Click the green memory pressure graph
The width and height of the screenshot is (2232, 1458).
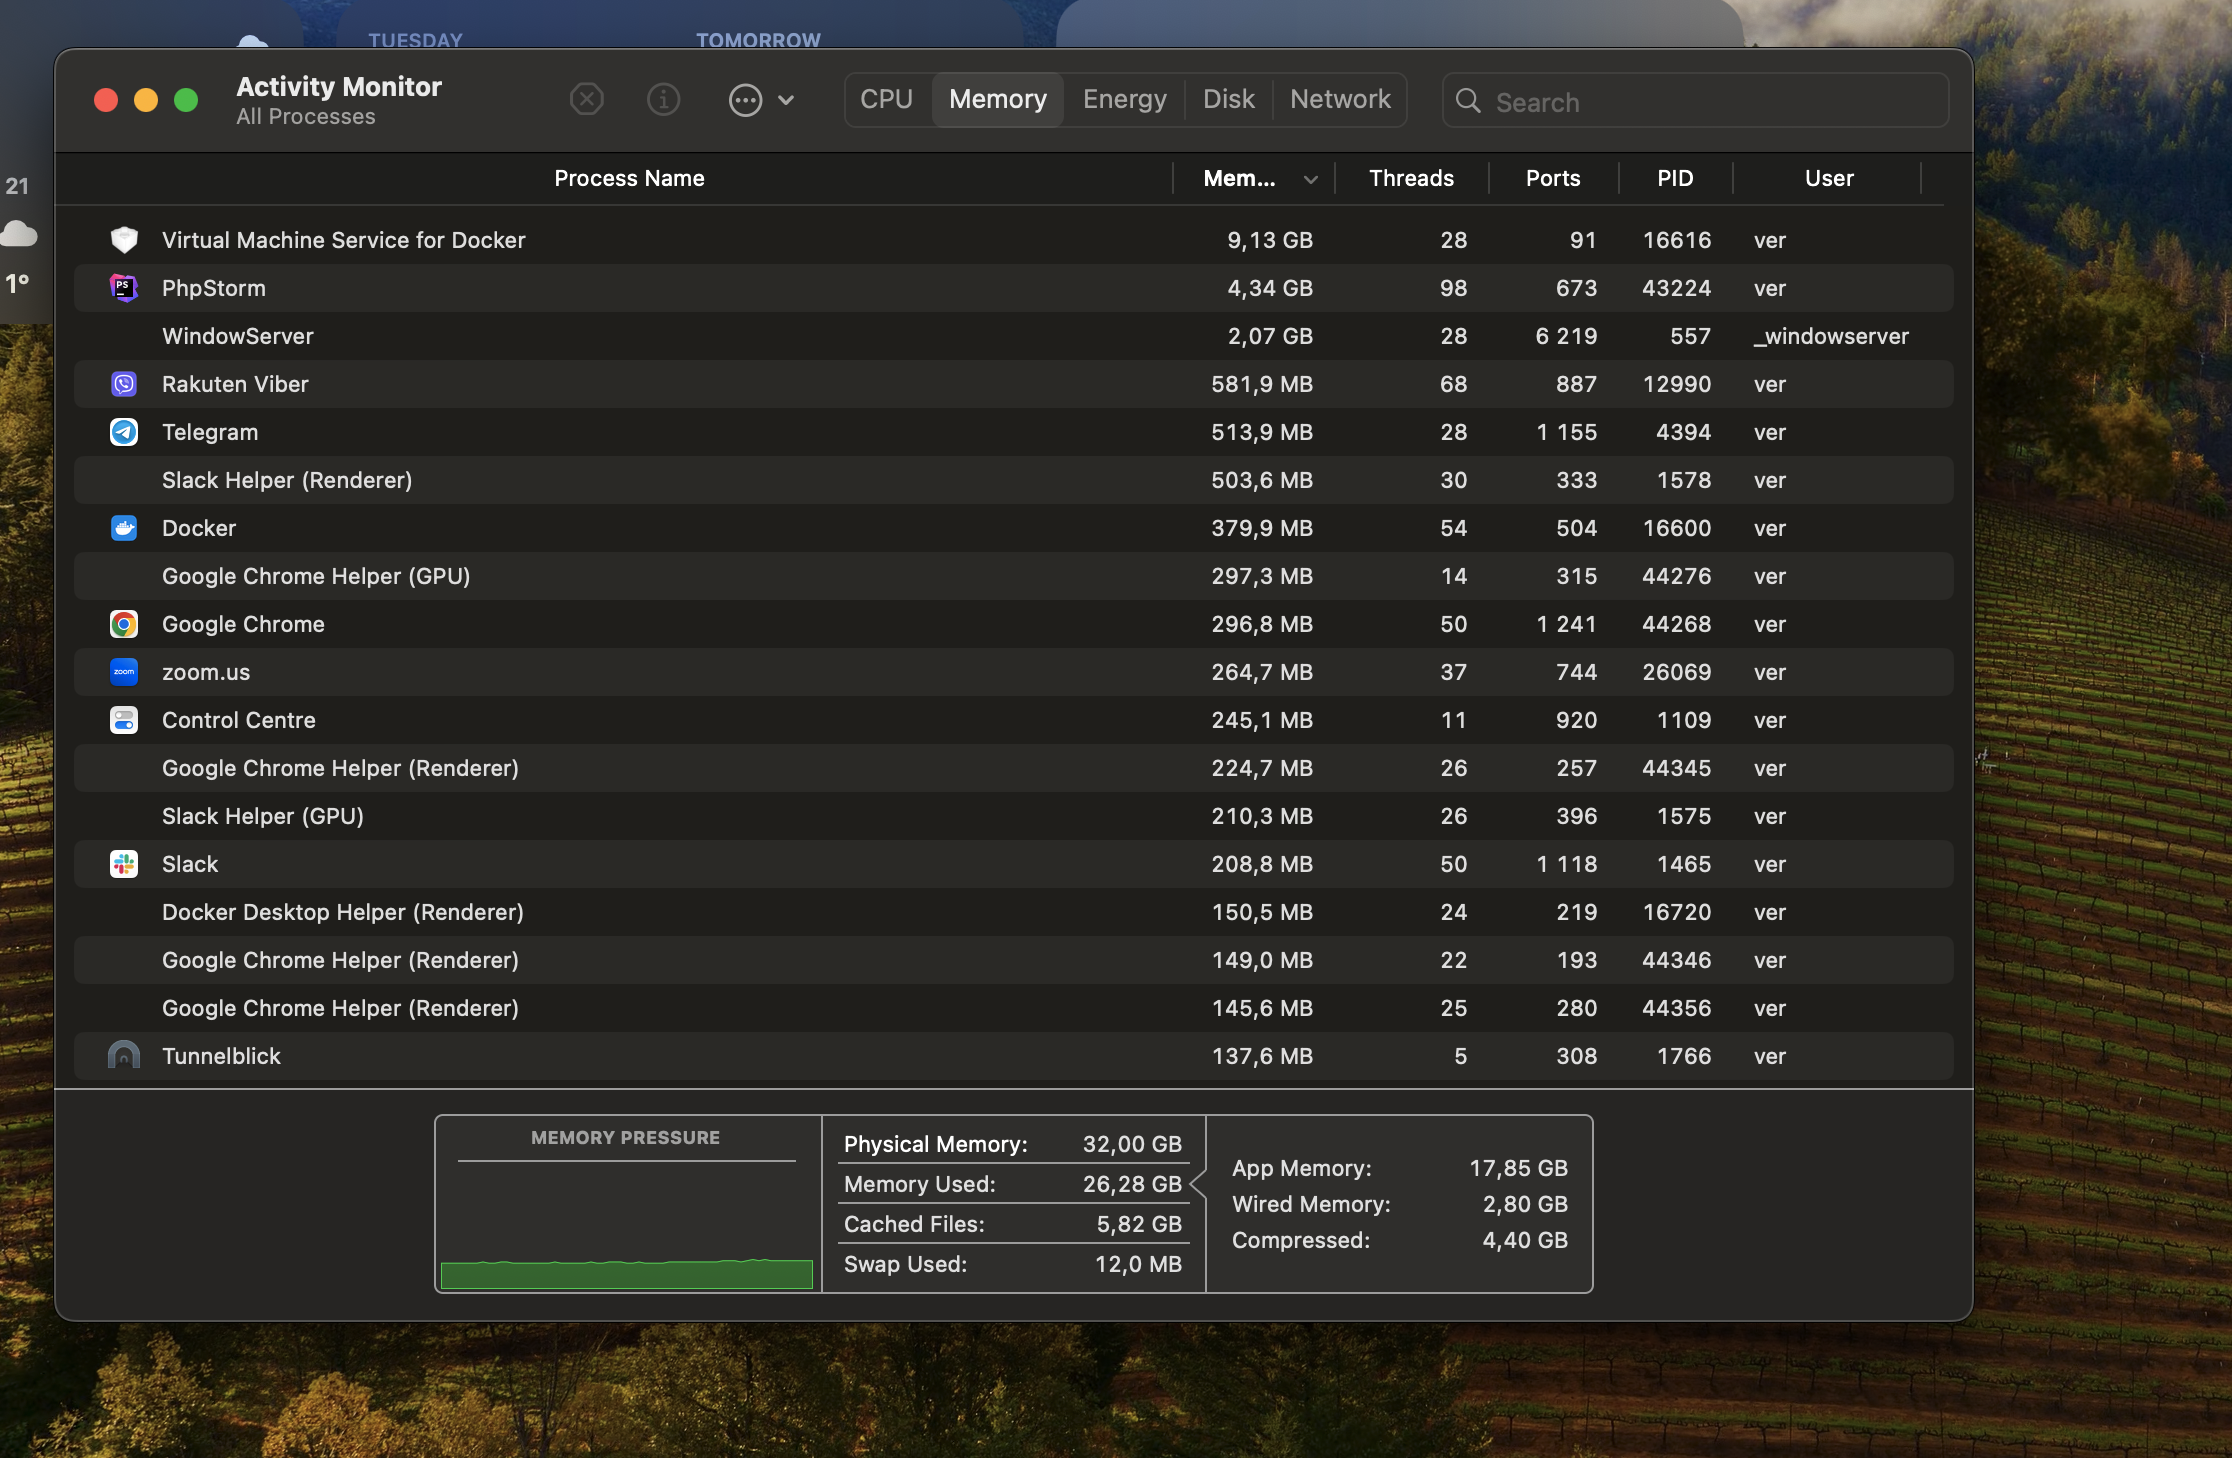tap(627, 1274)
